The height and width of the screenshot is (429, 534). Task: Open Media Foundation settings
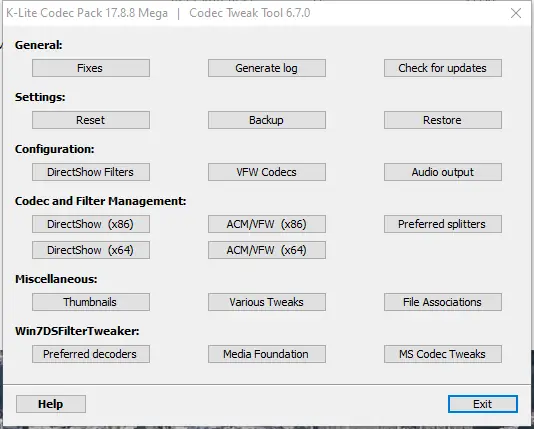(x=267, y=354)
